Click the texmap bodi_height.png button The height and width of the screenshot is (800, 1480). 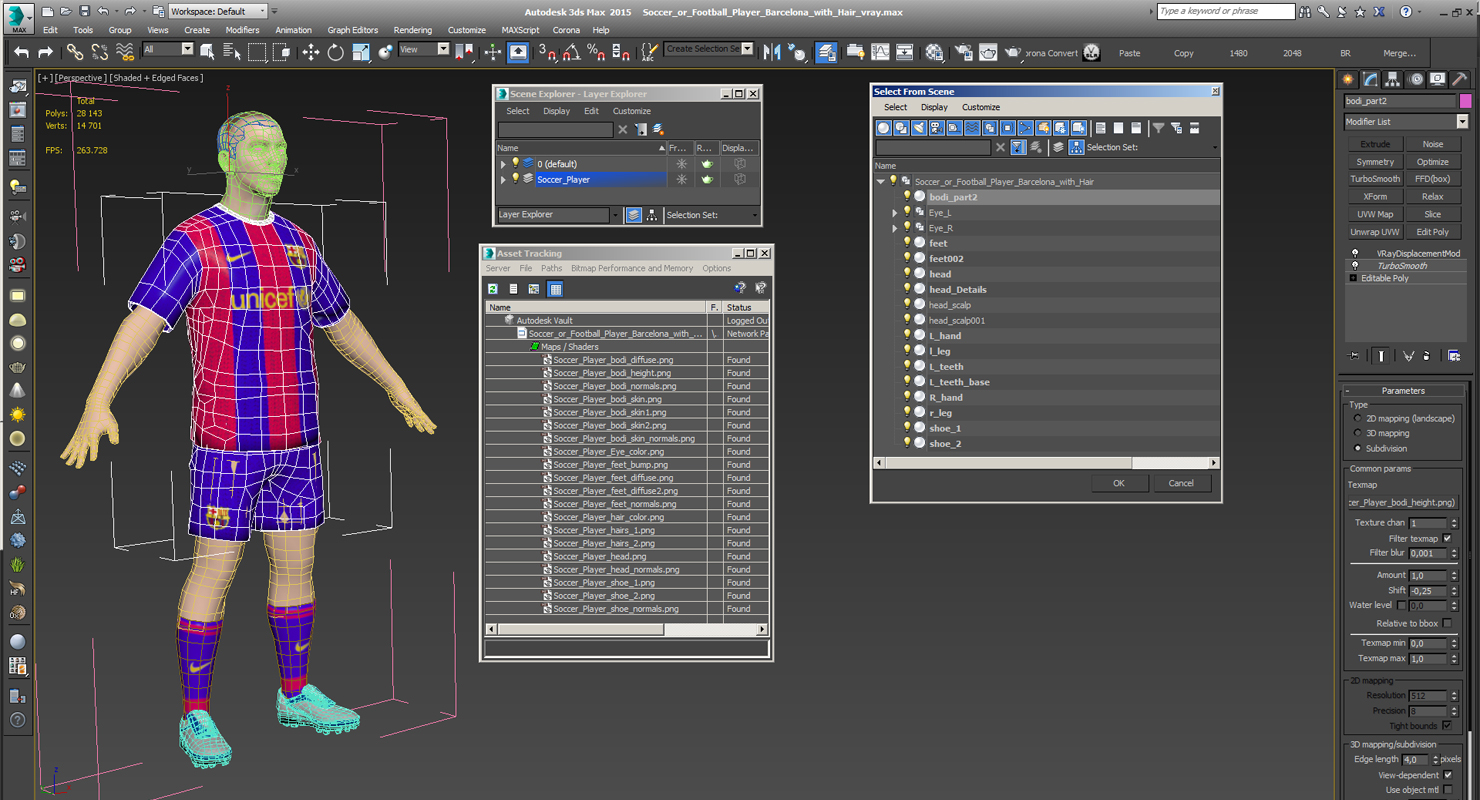(1402, 502)
